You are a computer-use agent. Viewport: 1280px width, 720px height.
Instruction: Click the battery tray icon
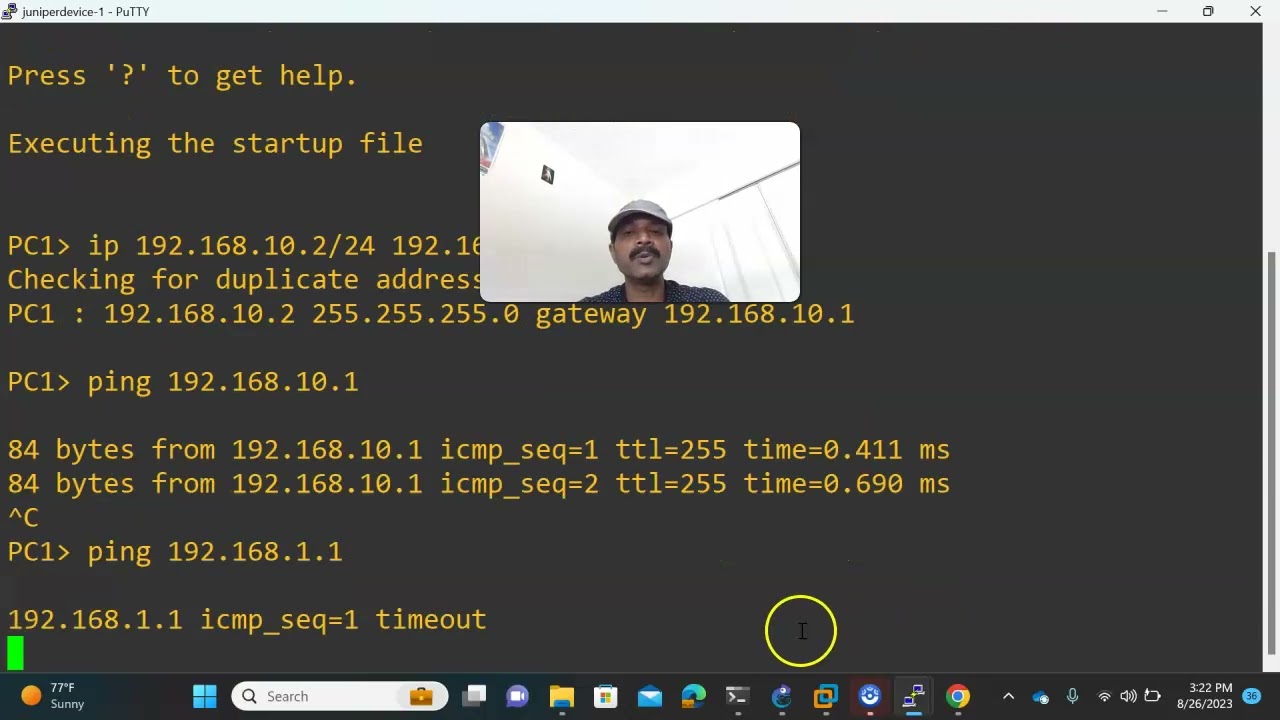(1152, 696)
